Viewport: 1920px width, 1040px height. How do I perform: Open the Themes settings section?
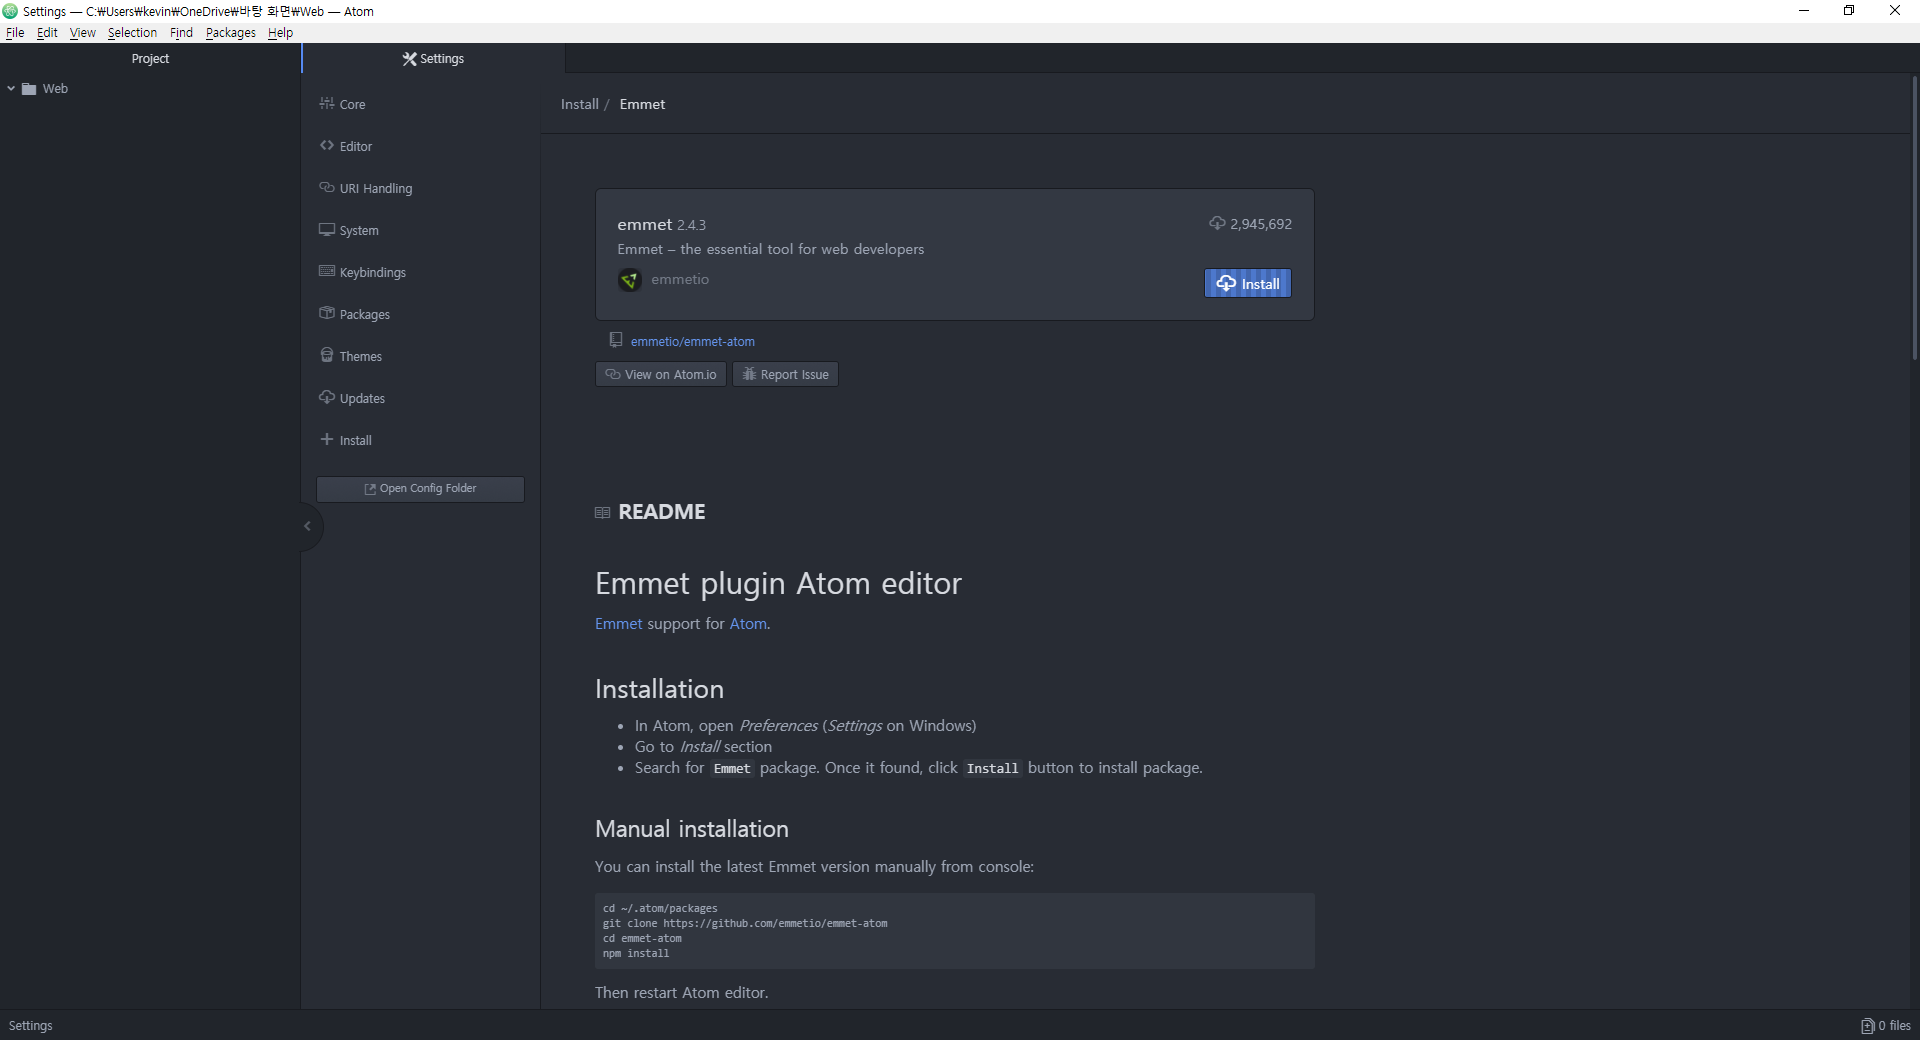tap(420, 356)
